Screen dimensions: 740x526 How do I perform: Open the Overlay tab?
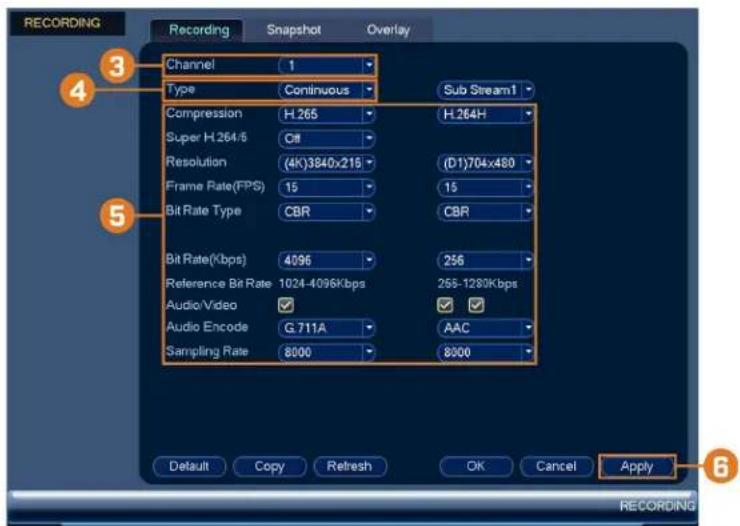(x=388, y=30)
